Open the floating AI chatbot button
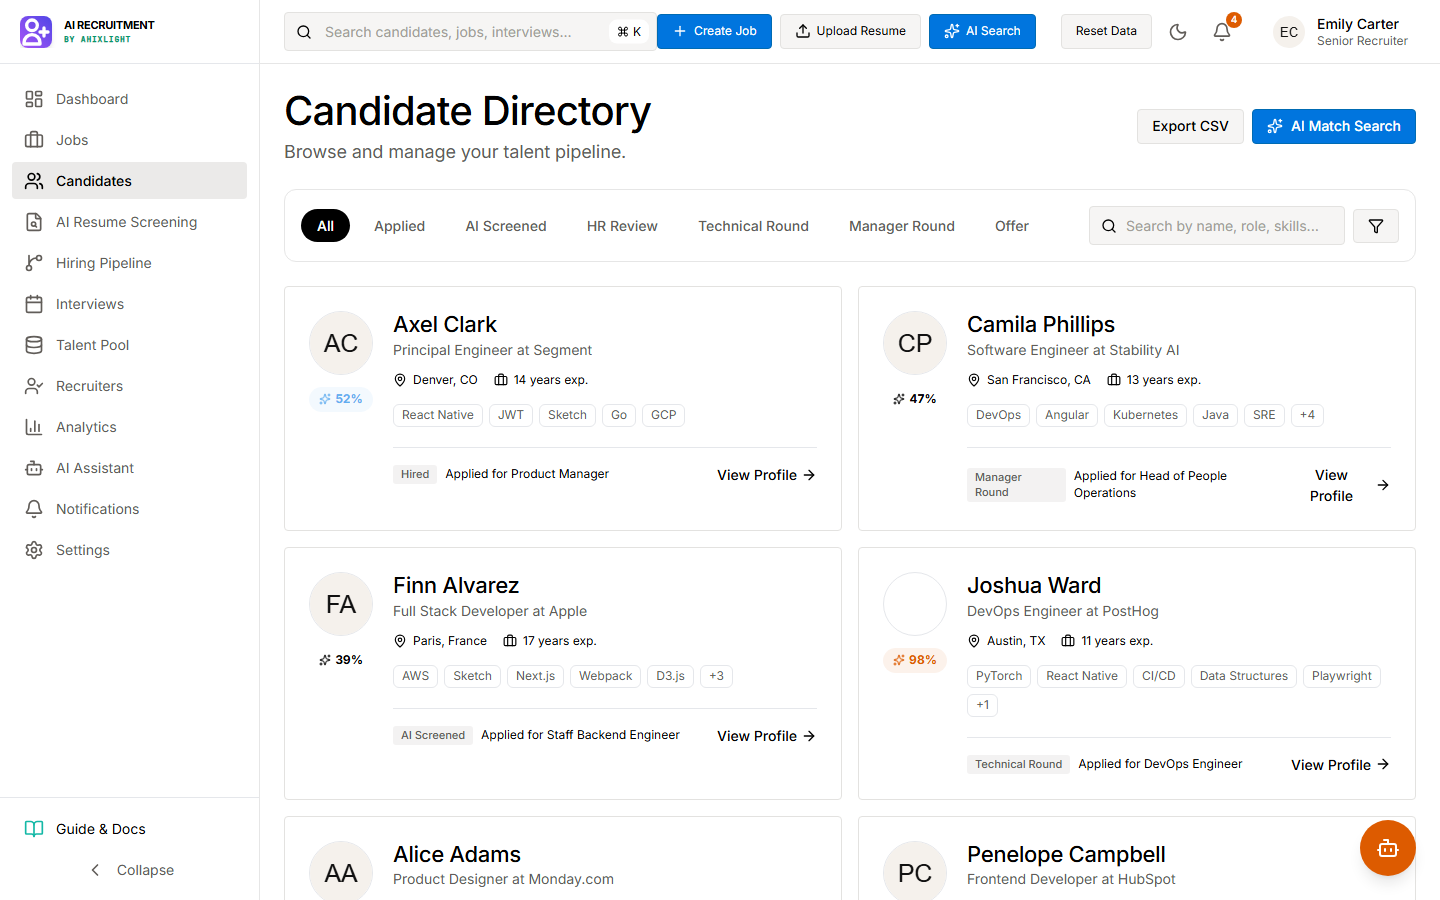Image resolution: width=1440 pixels, height=900 pixels. [1388, 848]
